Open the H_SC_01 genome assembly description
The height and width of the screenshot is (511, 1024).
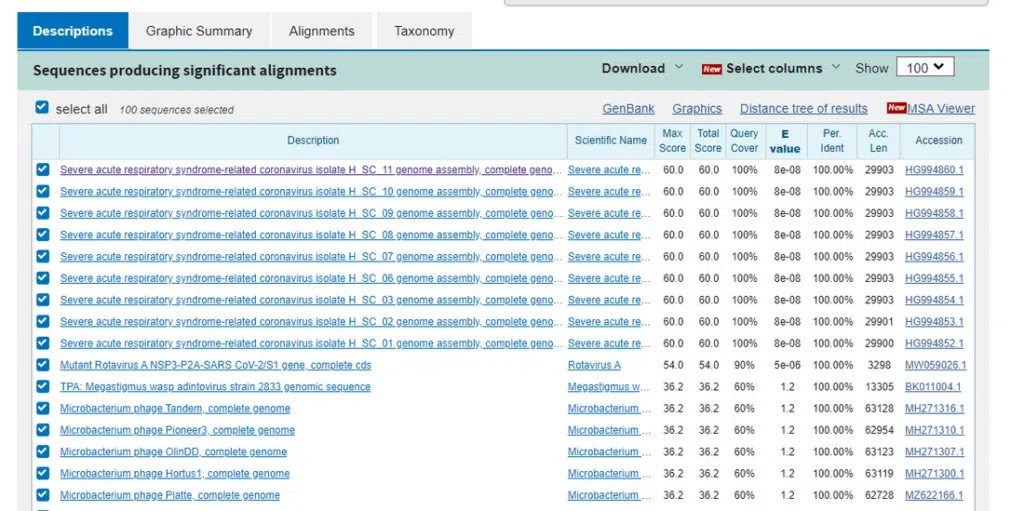click(x=311, y=343)
